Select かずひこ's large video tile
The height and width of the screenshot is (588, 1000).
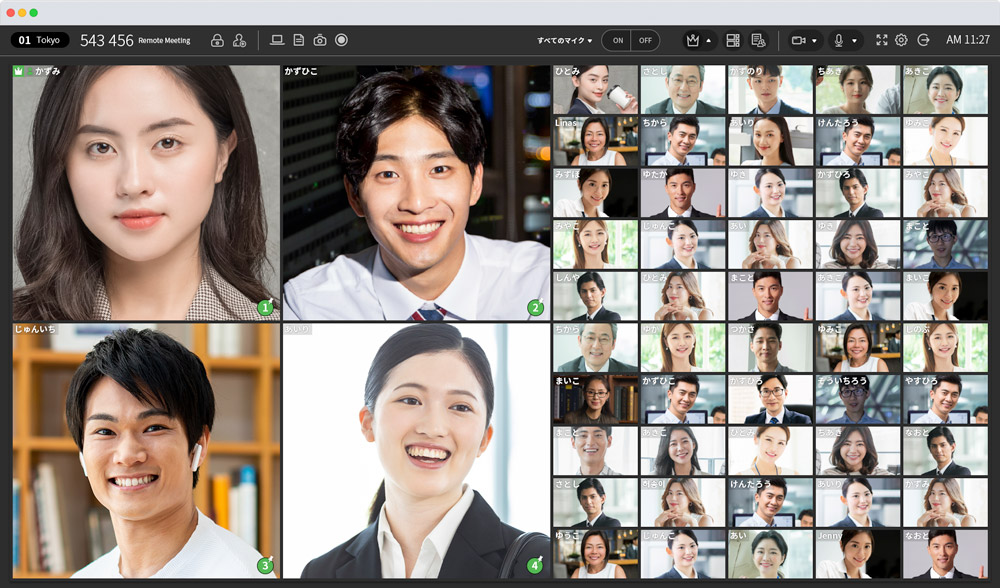pos(416,193)
